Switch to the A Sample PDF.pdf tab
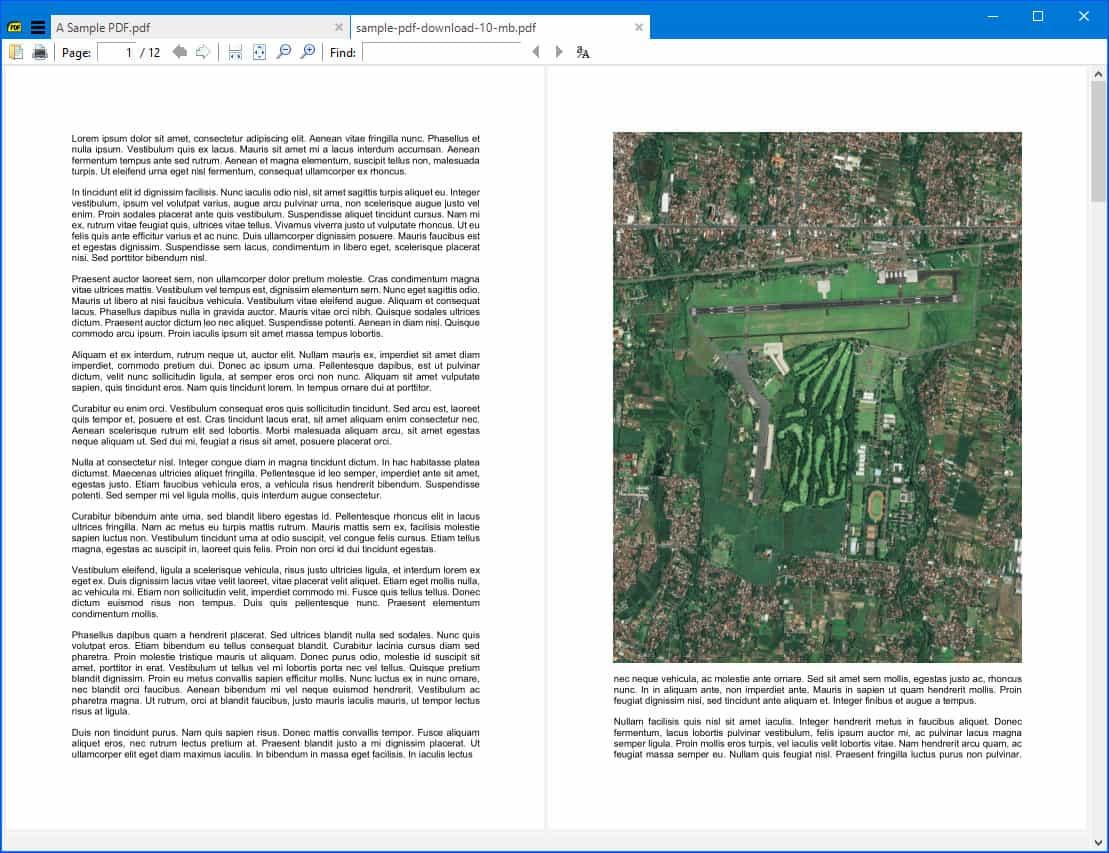1109x853 pixels. 199,28
